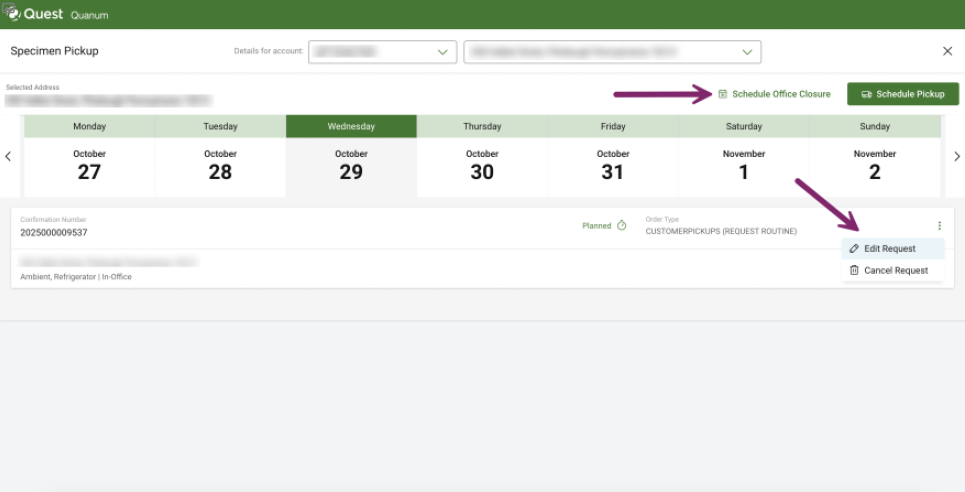Click the Schedule Pickup button
965x492 pixels.
click(902, 94)
